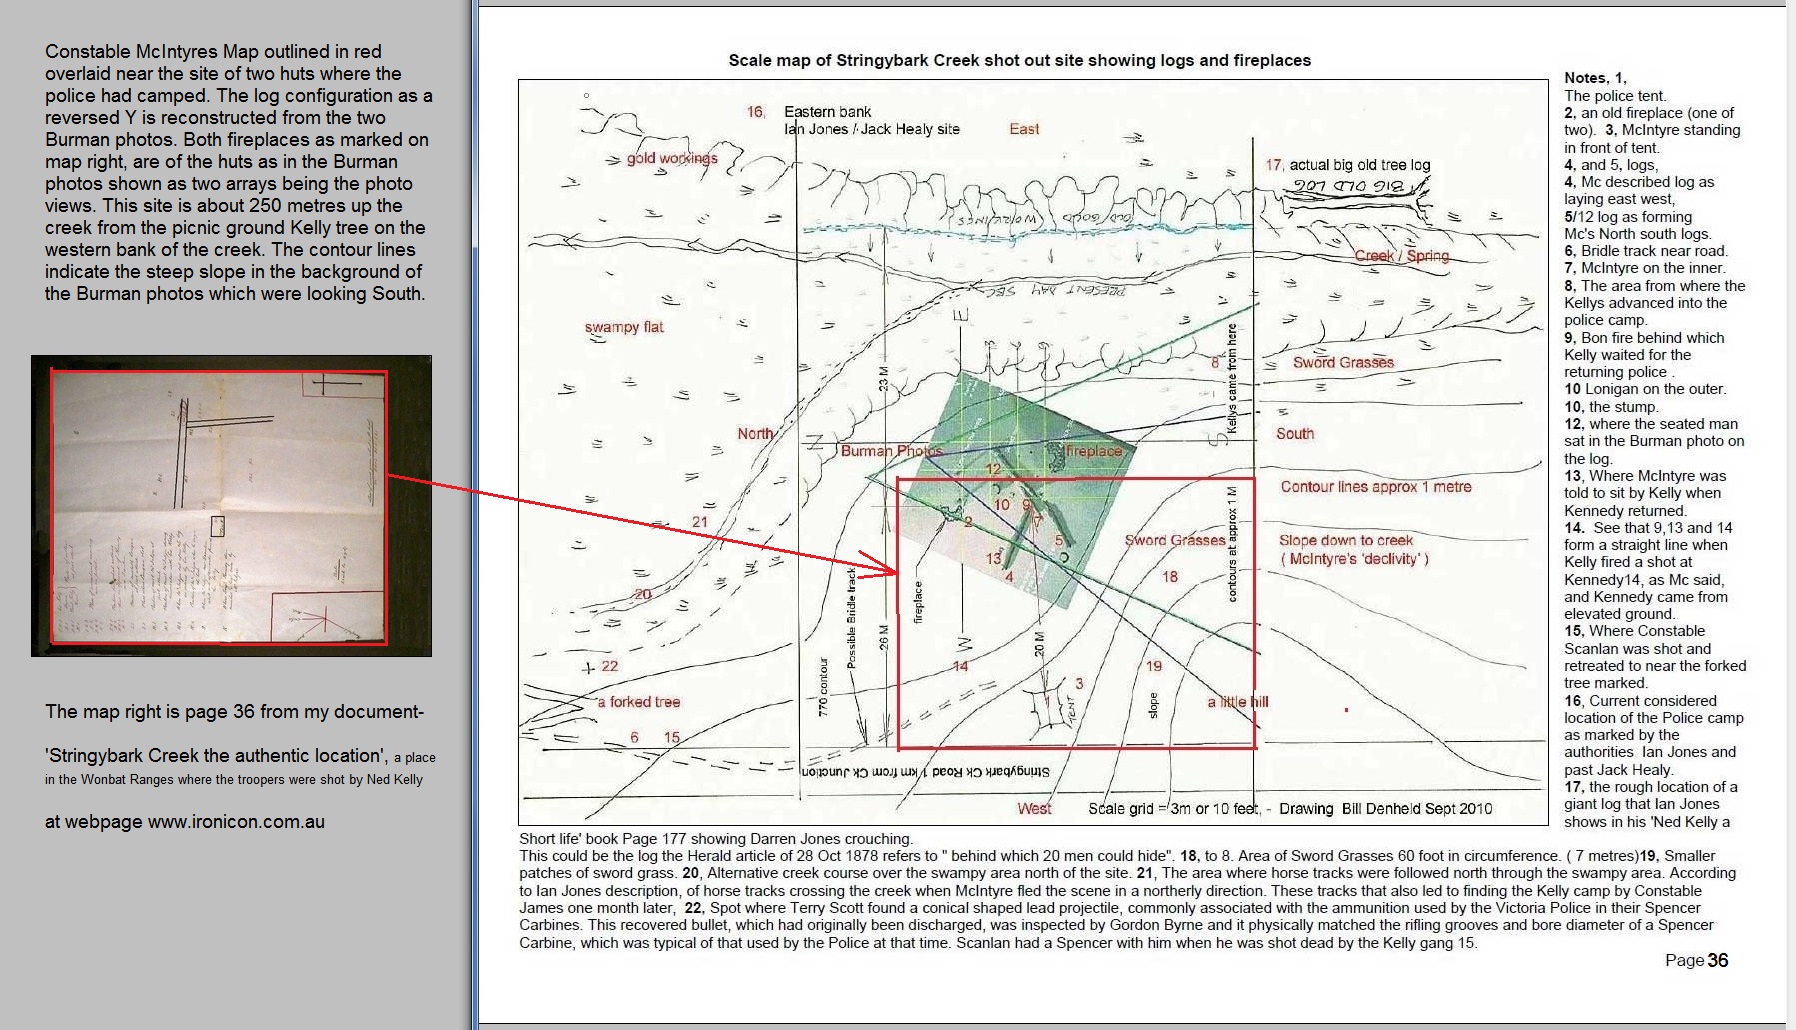The width and height of the screenshot is (1796, 1030).
Task: Select note "13, Where McIntyre was"
Action: click(x=1645, y=476)
